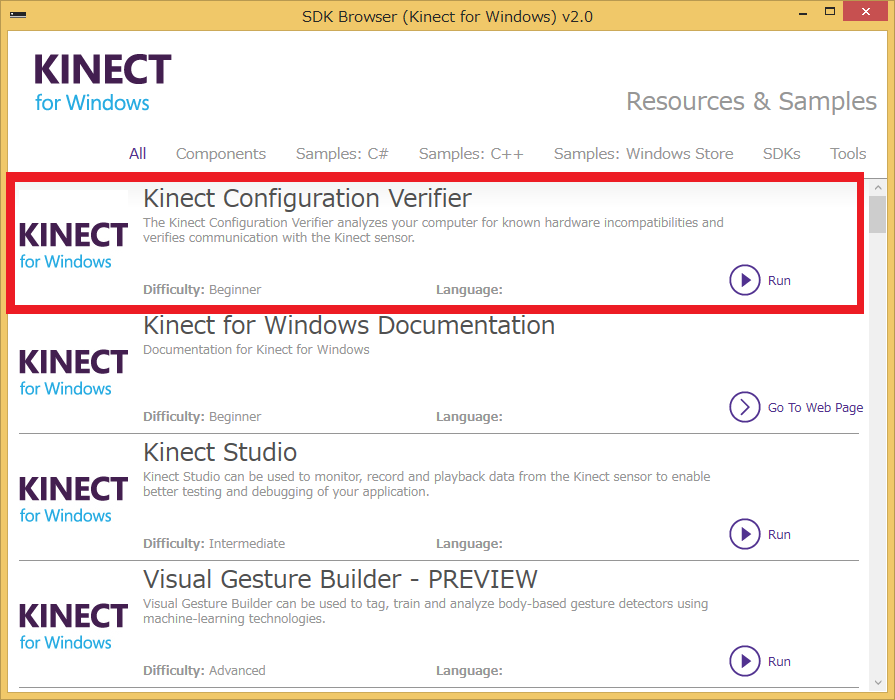Click Run icon for Visual Gesture Builder
Viewport: 895px width, 700px height.
[x=745, y=661]
